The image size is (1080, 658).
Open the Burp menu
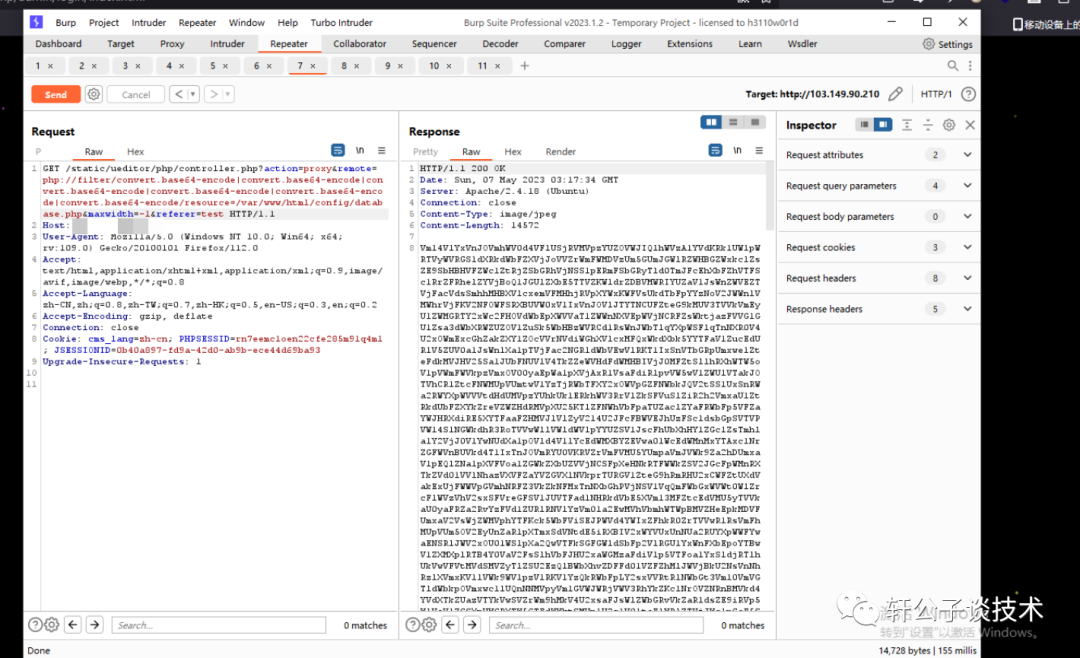click(65, 23)
